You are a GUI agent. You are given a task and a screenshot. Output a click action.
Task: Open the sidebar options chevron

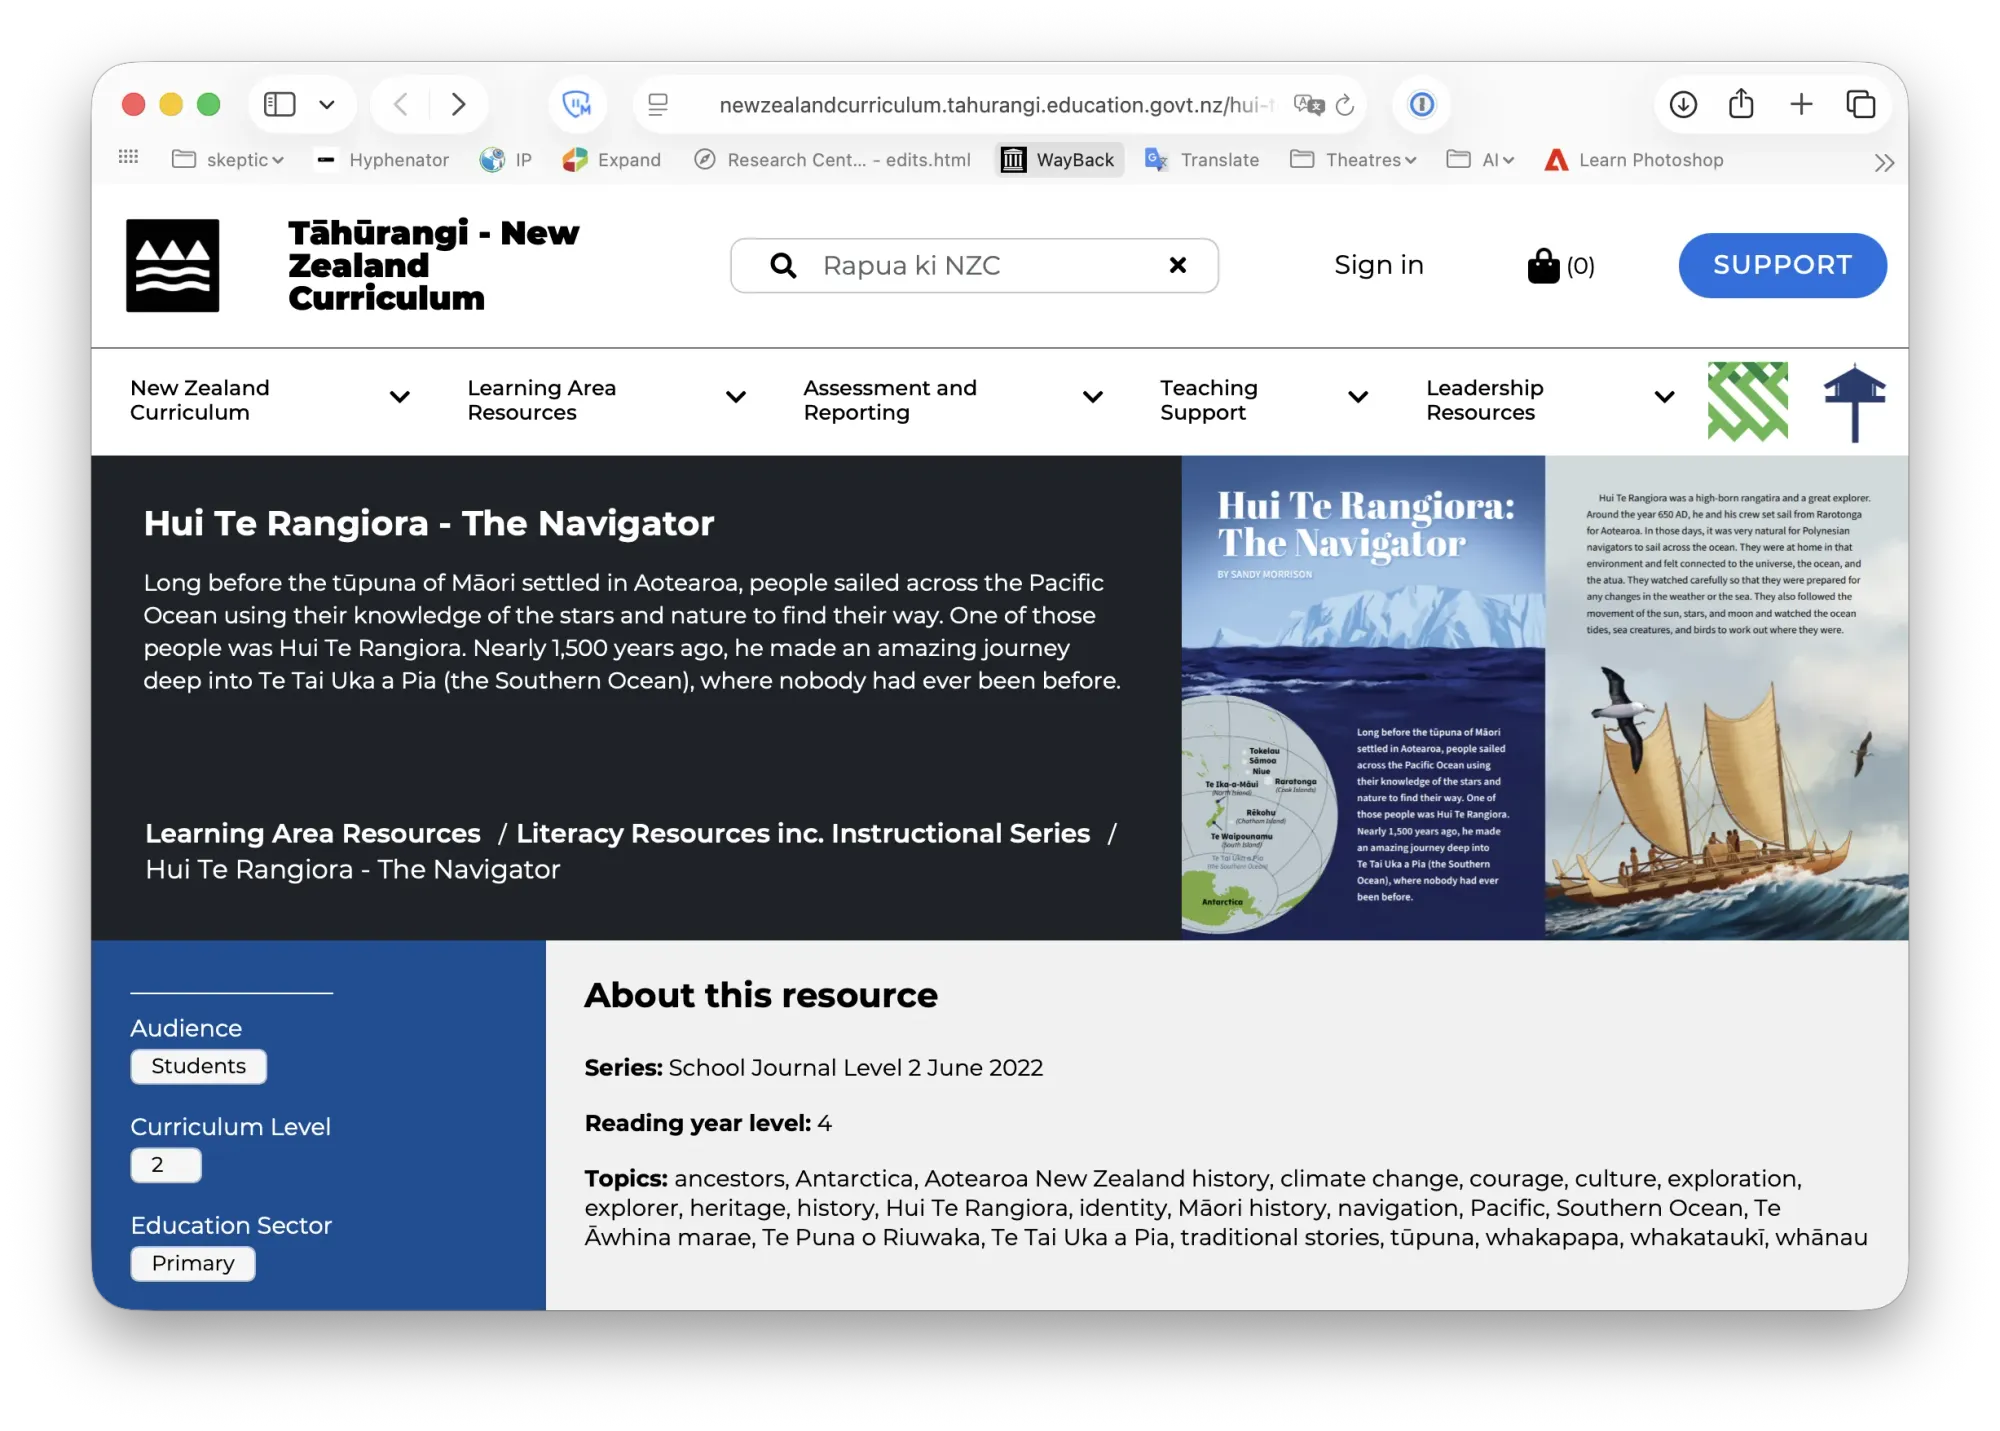click(327, 104)
